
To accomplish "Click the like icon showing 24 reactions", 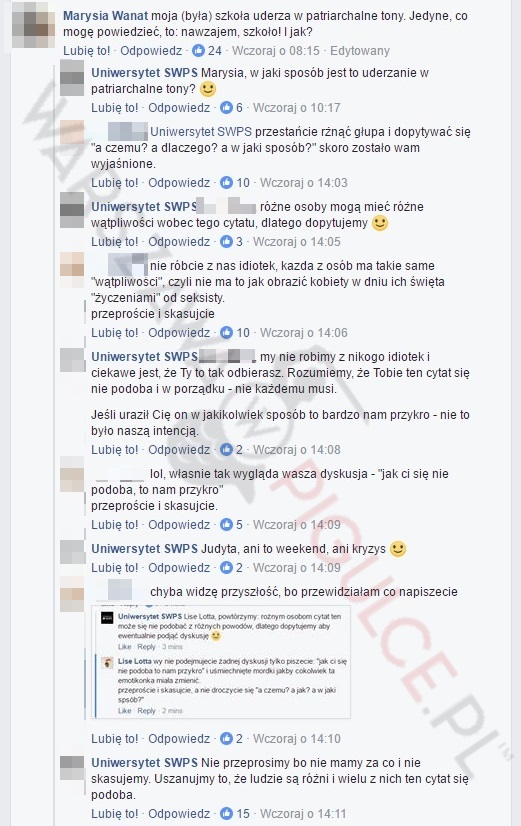I will tap(199, 51).
